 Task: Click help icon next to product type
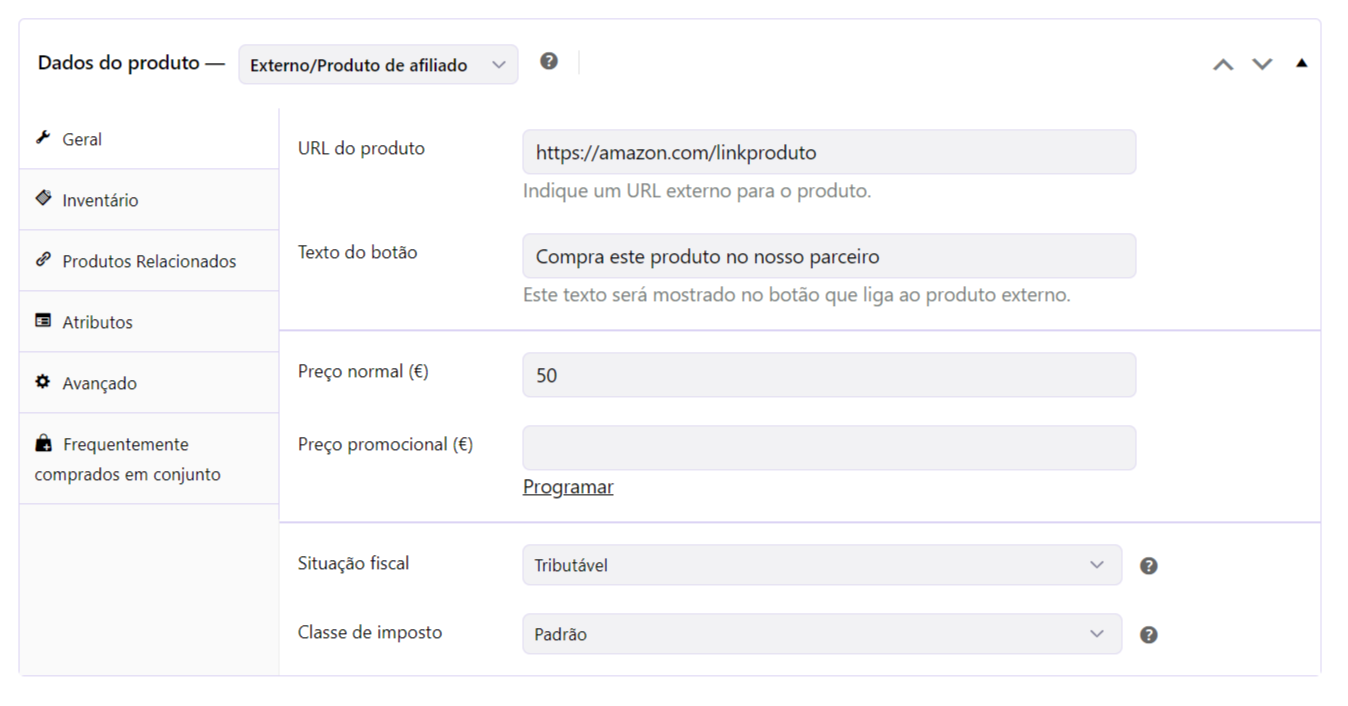[x=548, y=61]
